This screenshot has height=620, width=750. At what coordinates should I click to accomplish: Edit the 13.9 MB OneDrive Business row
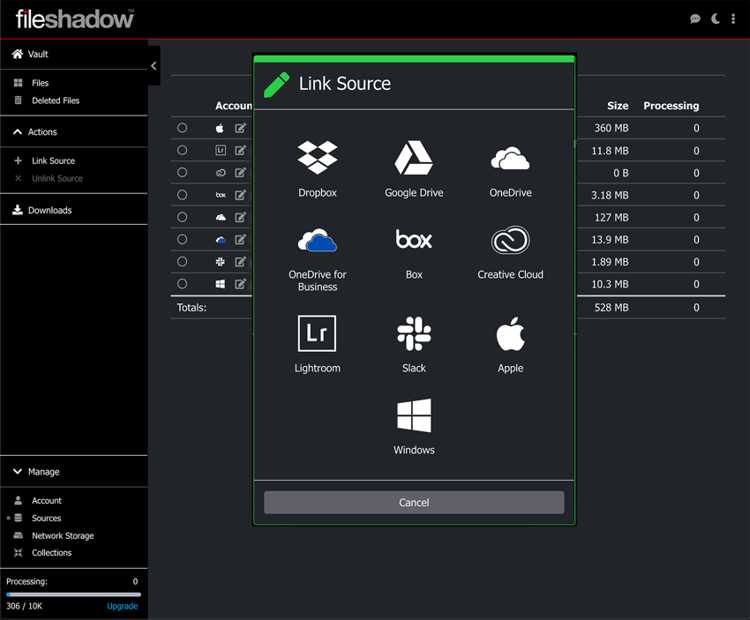coord(240,239)
